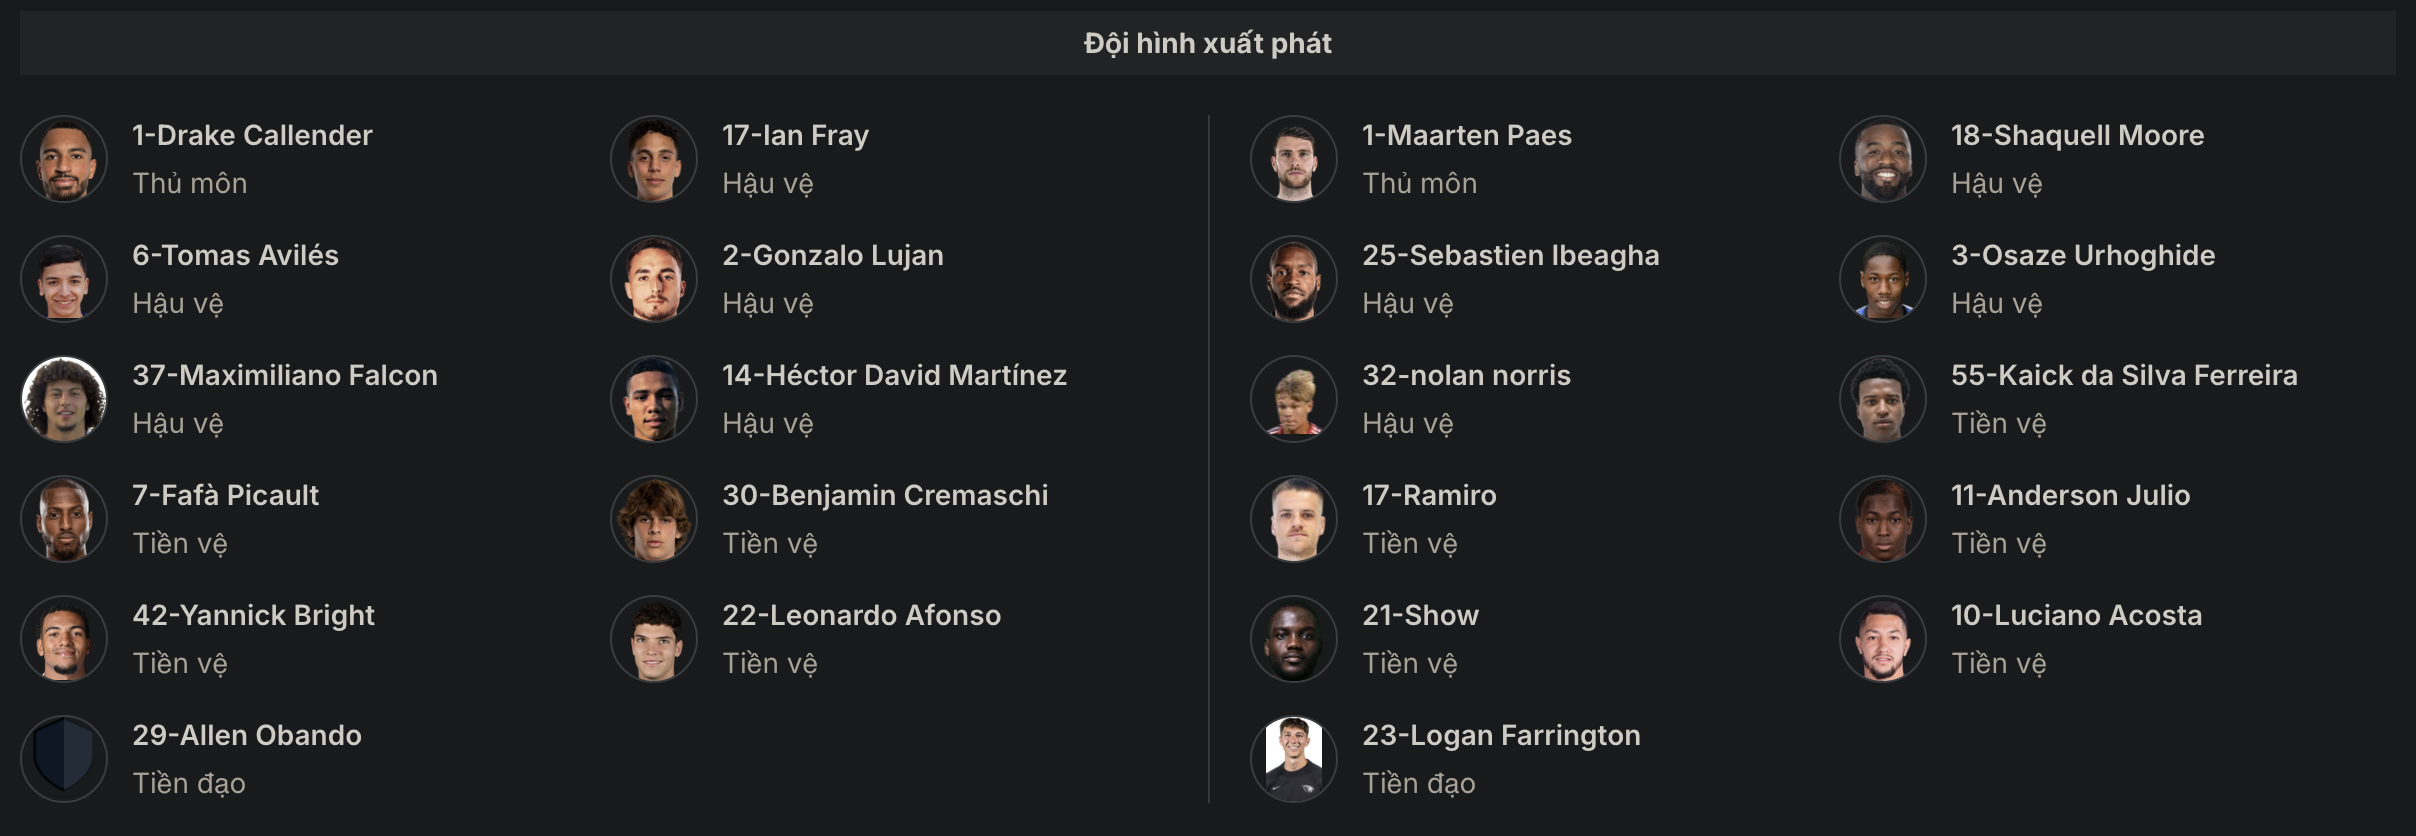Screen dimensions: 2416x836
Task: Click the 18-Shaquell Moore name
Action: click(2077, 135)
